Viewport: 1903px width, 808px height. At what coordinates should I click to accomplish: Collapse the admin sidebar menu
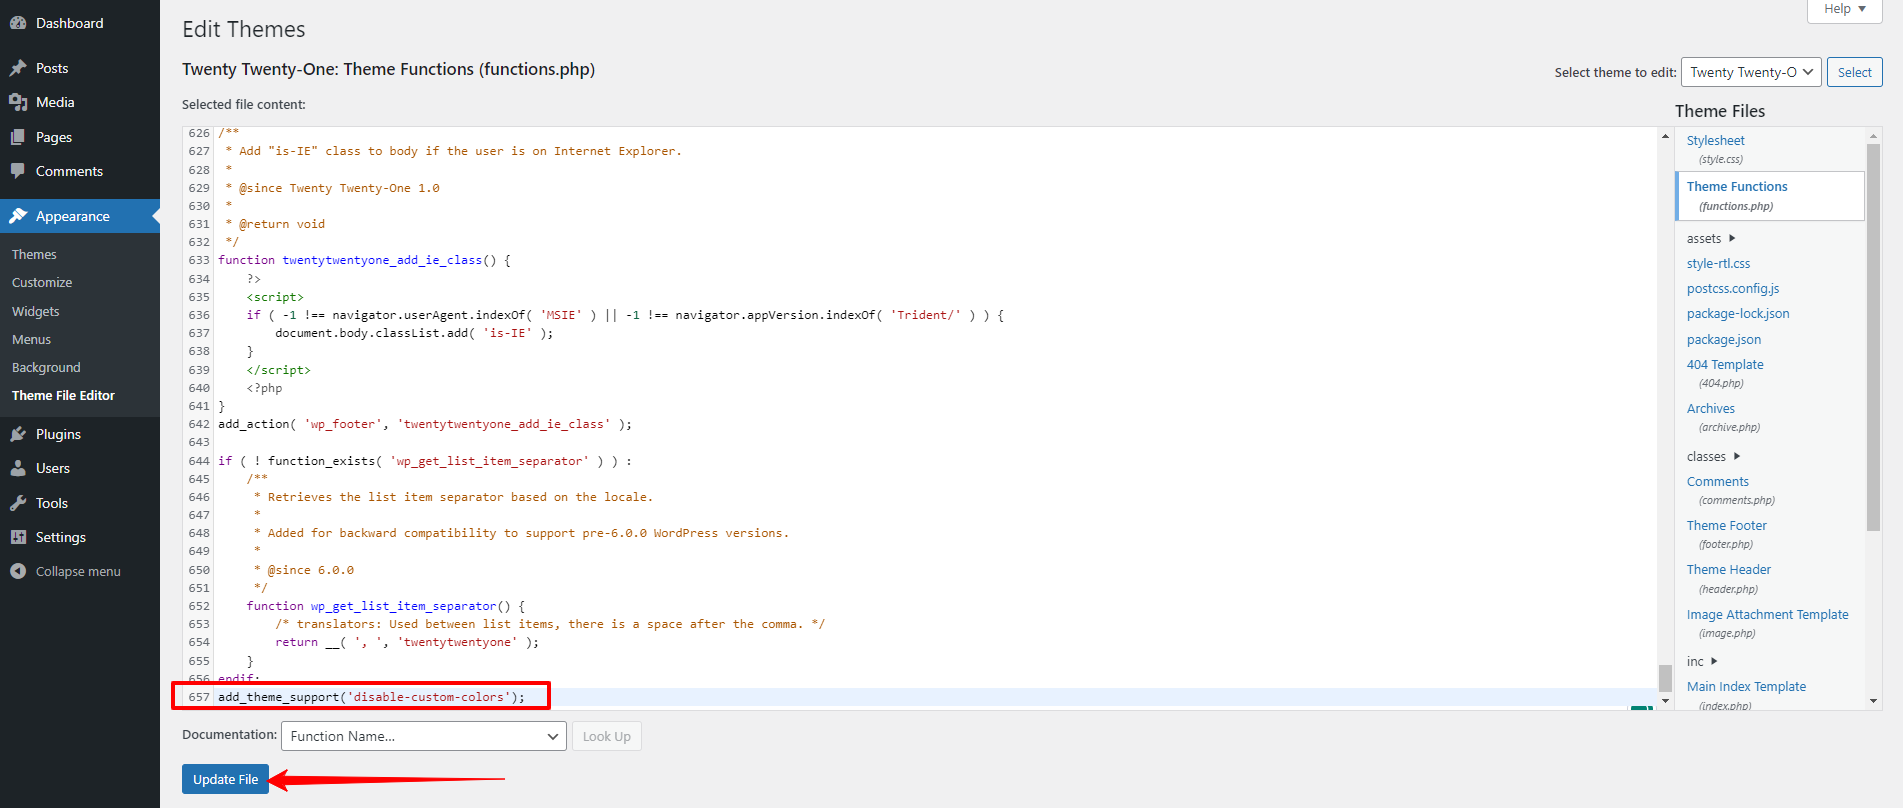(x=80, y=571)
